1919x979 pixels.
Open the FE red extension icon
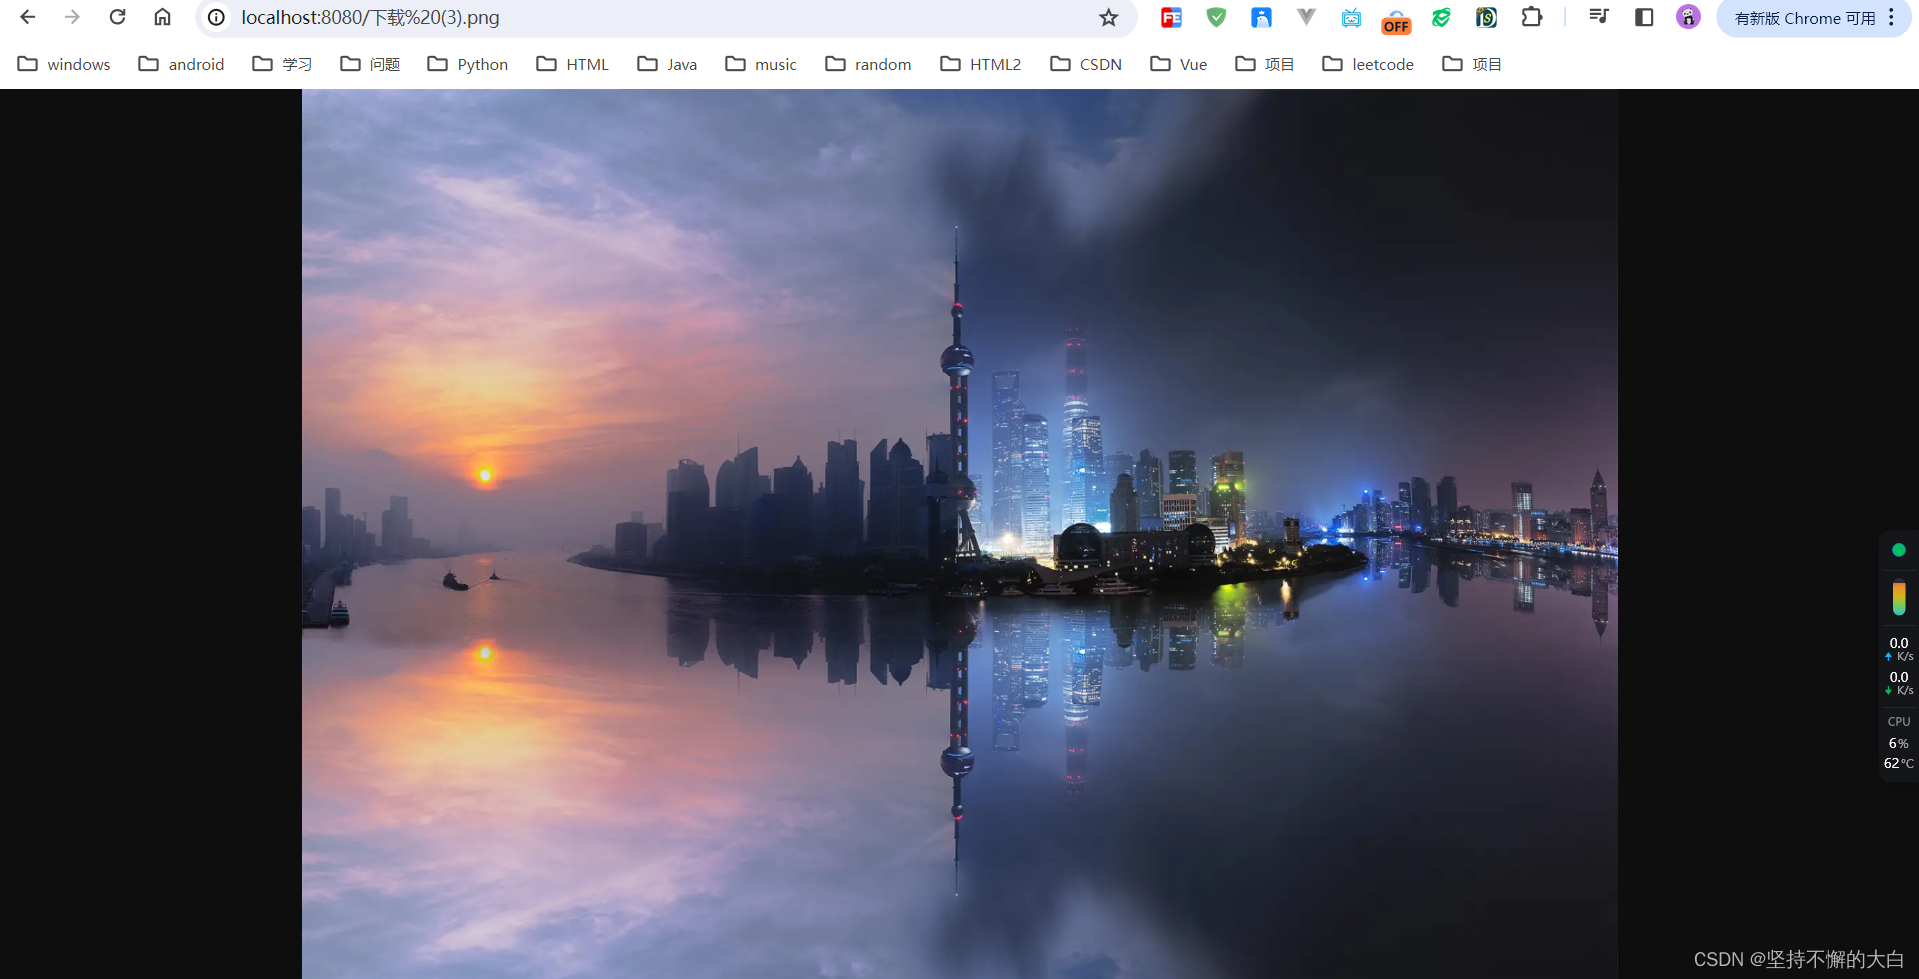pyautogui.click(x=1171, y=17)
